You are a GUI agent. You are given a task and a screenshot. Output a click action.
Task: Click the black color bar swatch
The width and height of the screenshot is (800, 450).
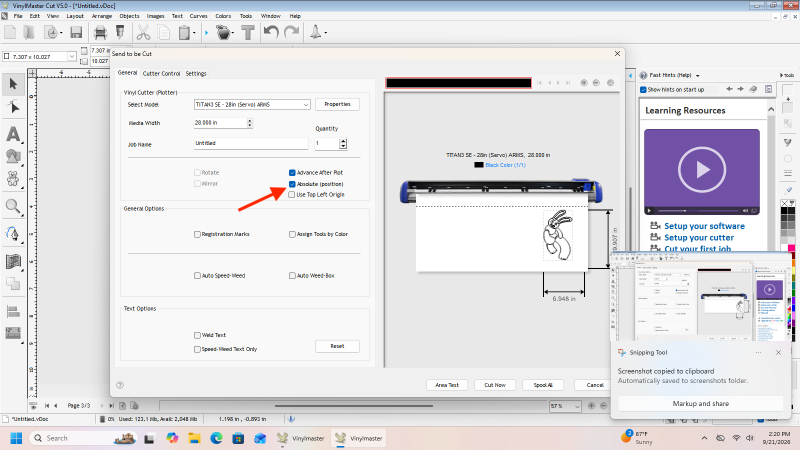459,83
